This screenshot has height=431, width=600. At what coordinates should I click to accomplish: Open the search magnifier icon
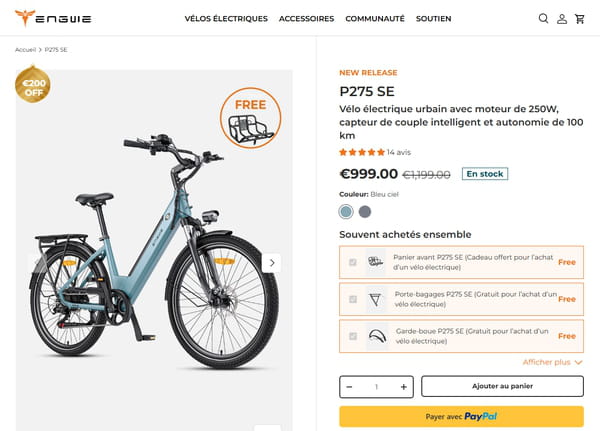point(543,18)
